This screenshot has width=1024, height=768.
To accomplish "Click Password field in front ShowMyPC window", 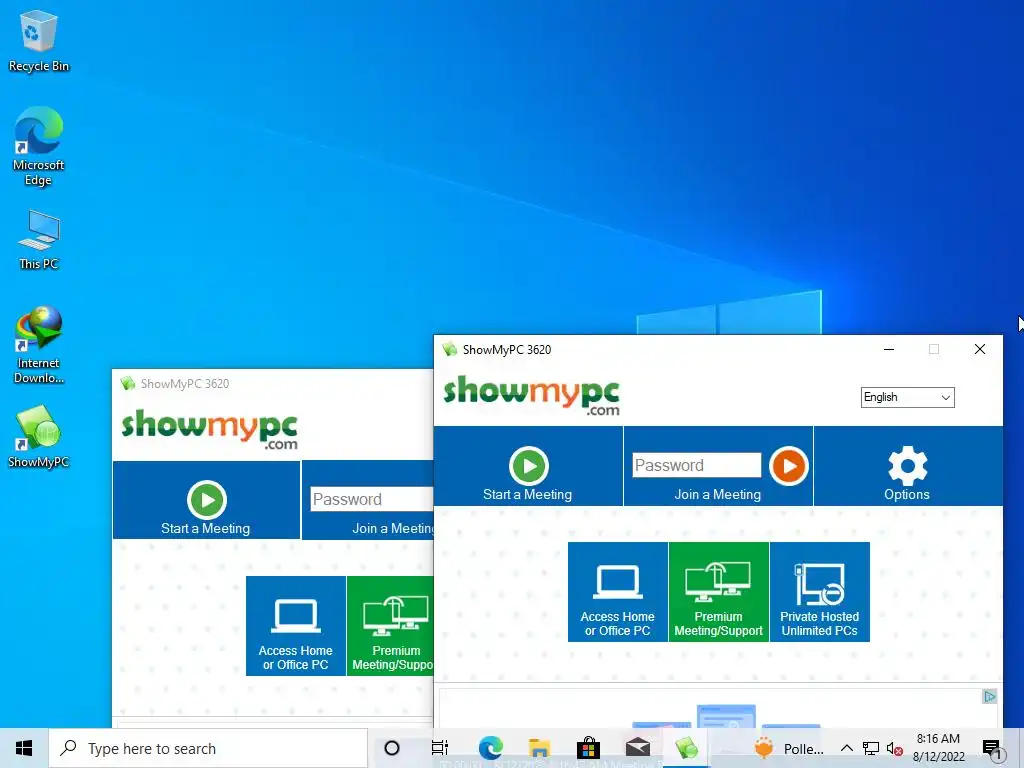I will [696, 465].
